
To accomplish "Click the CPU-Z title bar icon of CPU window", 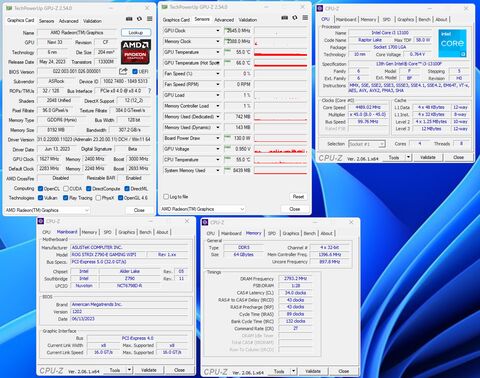I will [x=320, y=9].
